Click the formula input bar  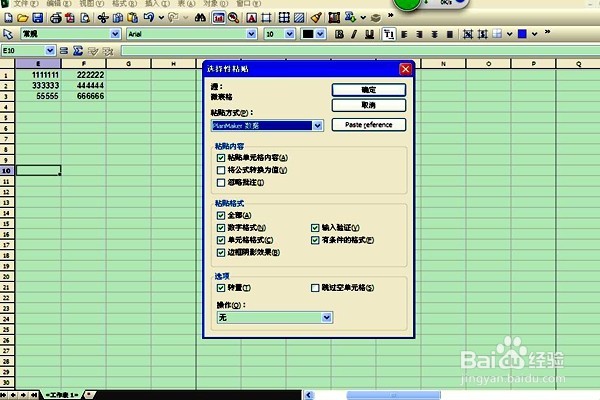click(x=360, y=51)
